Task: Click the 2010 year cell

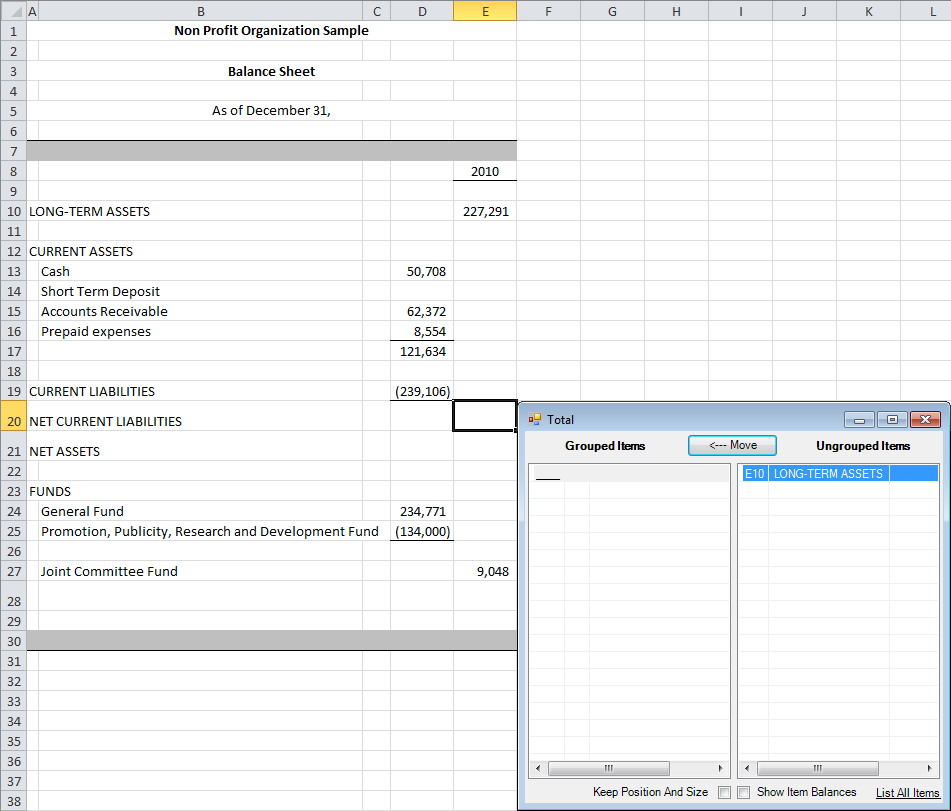Action: coord(485,171)
